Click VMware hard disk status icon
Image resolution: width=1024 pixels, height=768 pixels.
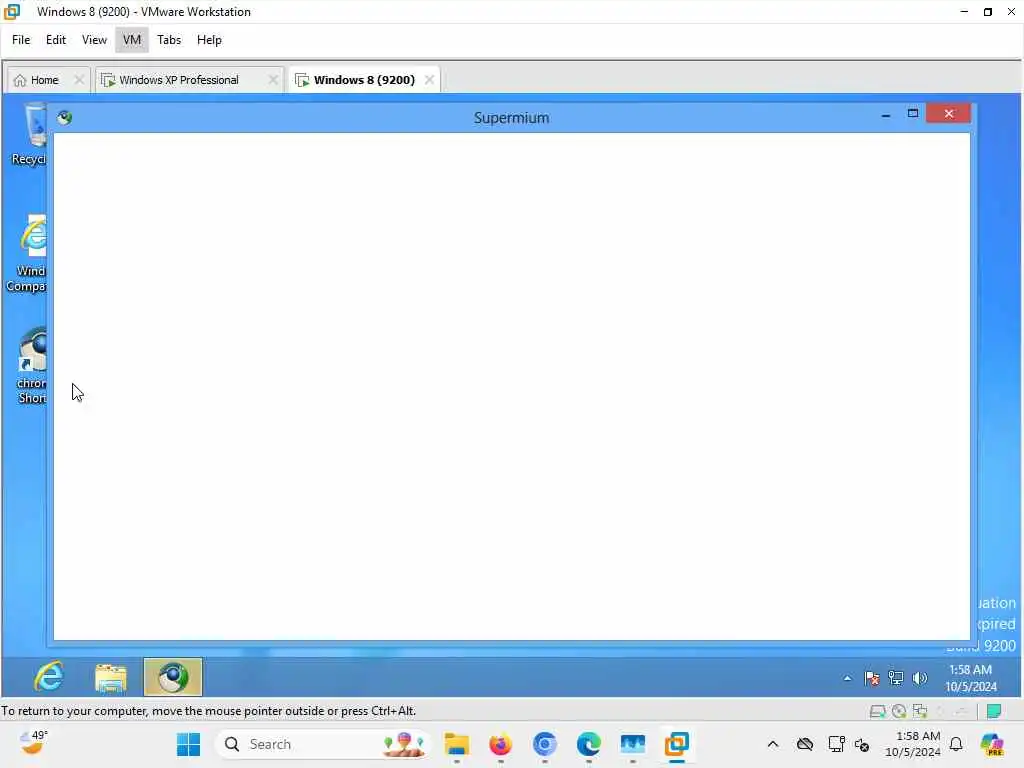pyautogui.click(x=877, y=711)
